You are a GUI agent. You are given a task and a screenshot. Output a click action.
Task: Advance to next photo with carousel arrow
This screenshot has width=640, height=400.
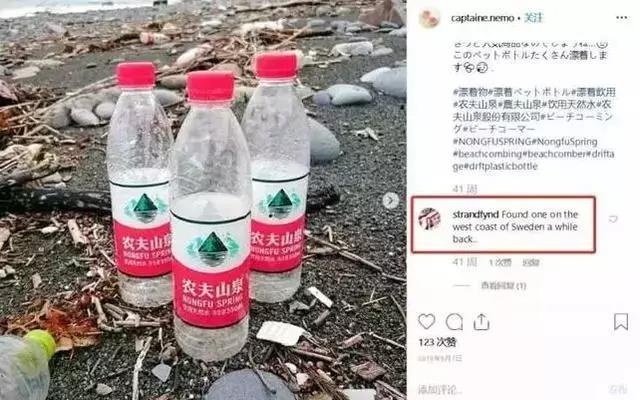(x=391, y=200)
